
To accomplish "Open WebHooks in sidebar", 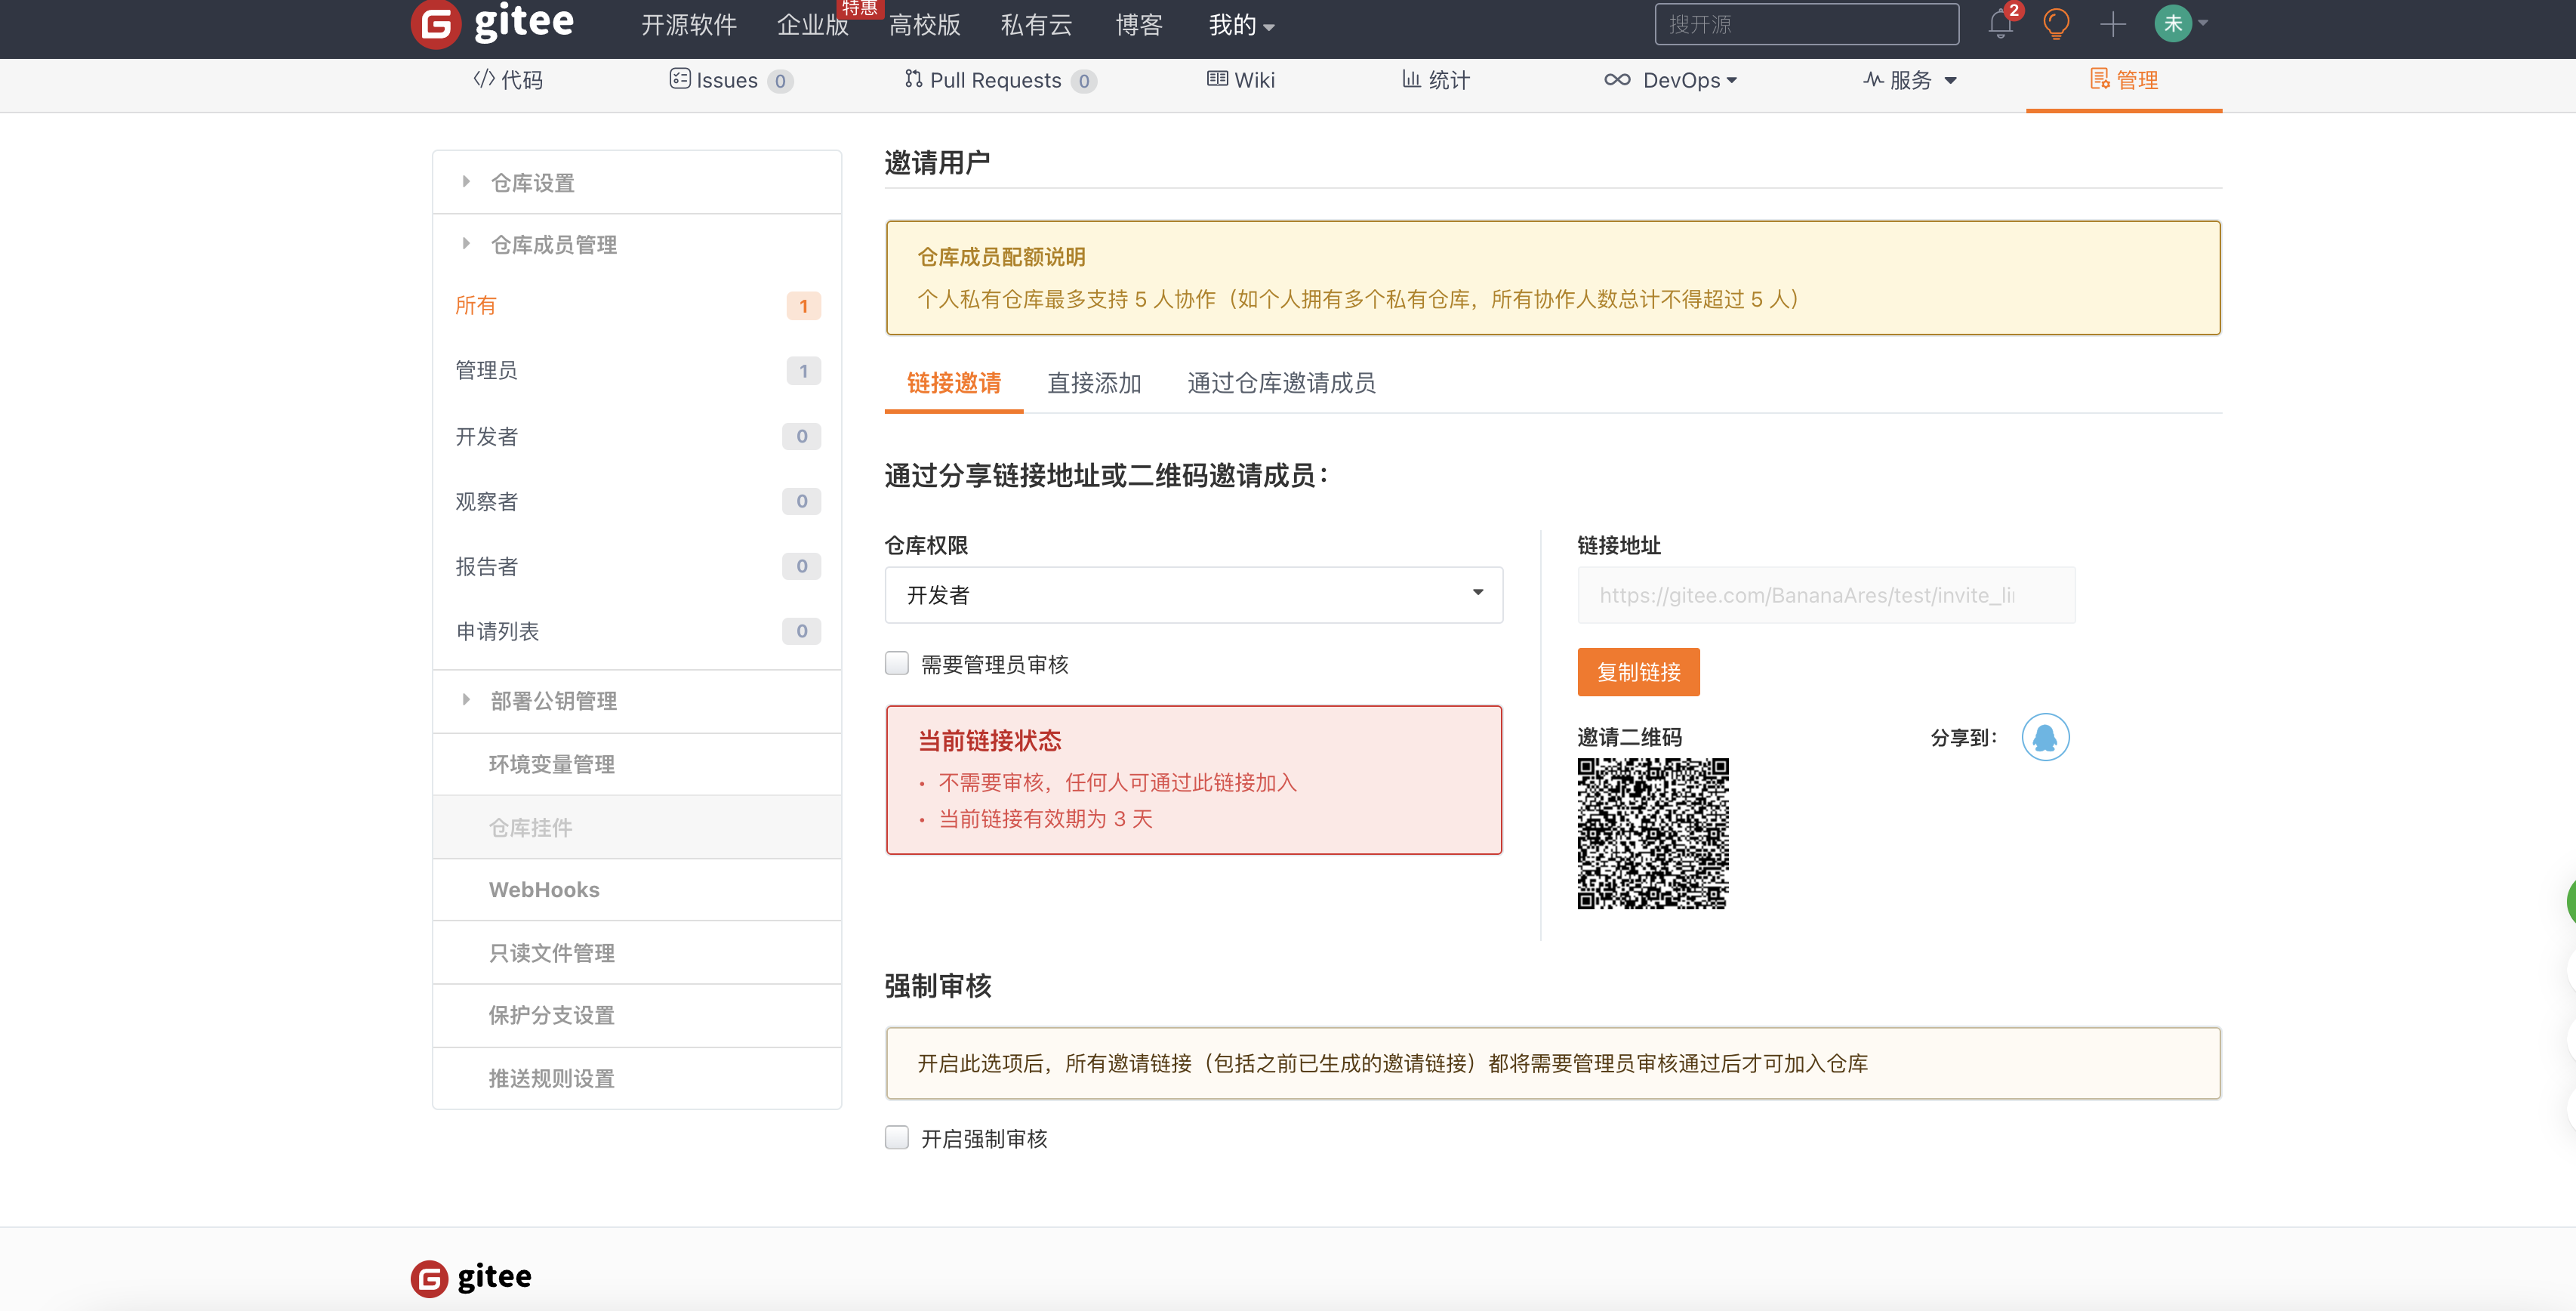I will pos(637,890).
